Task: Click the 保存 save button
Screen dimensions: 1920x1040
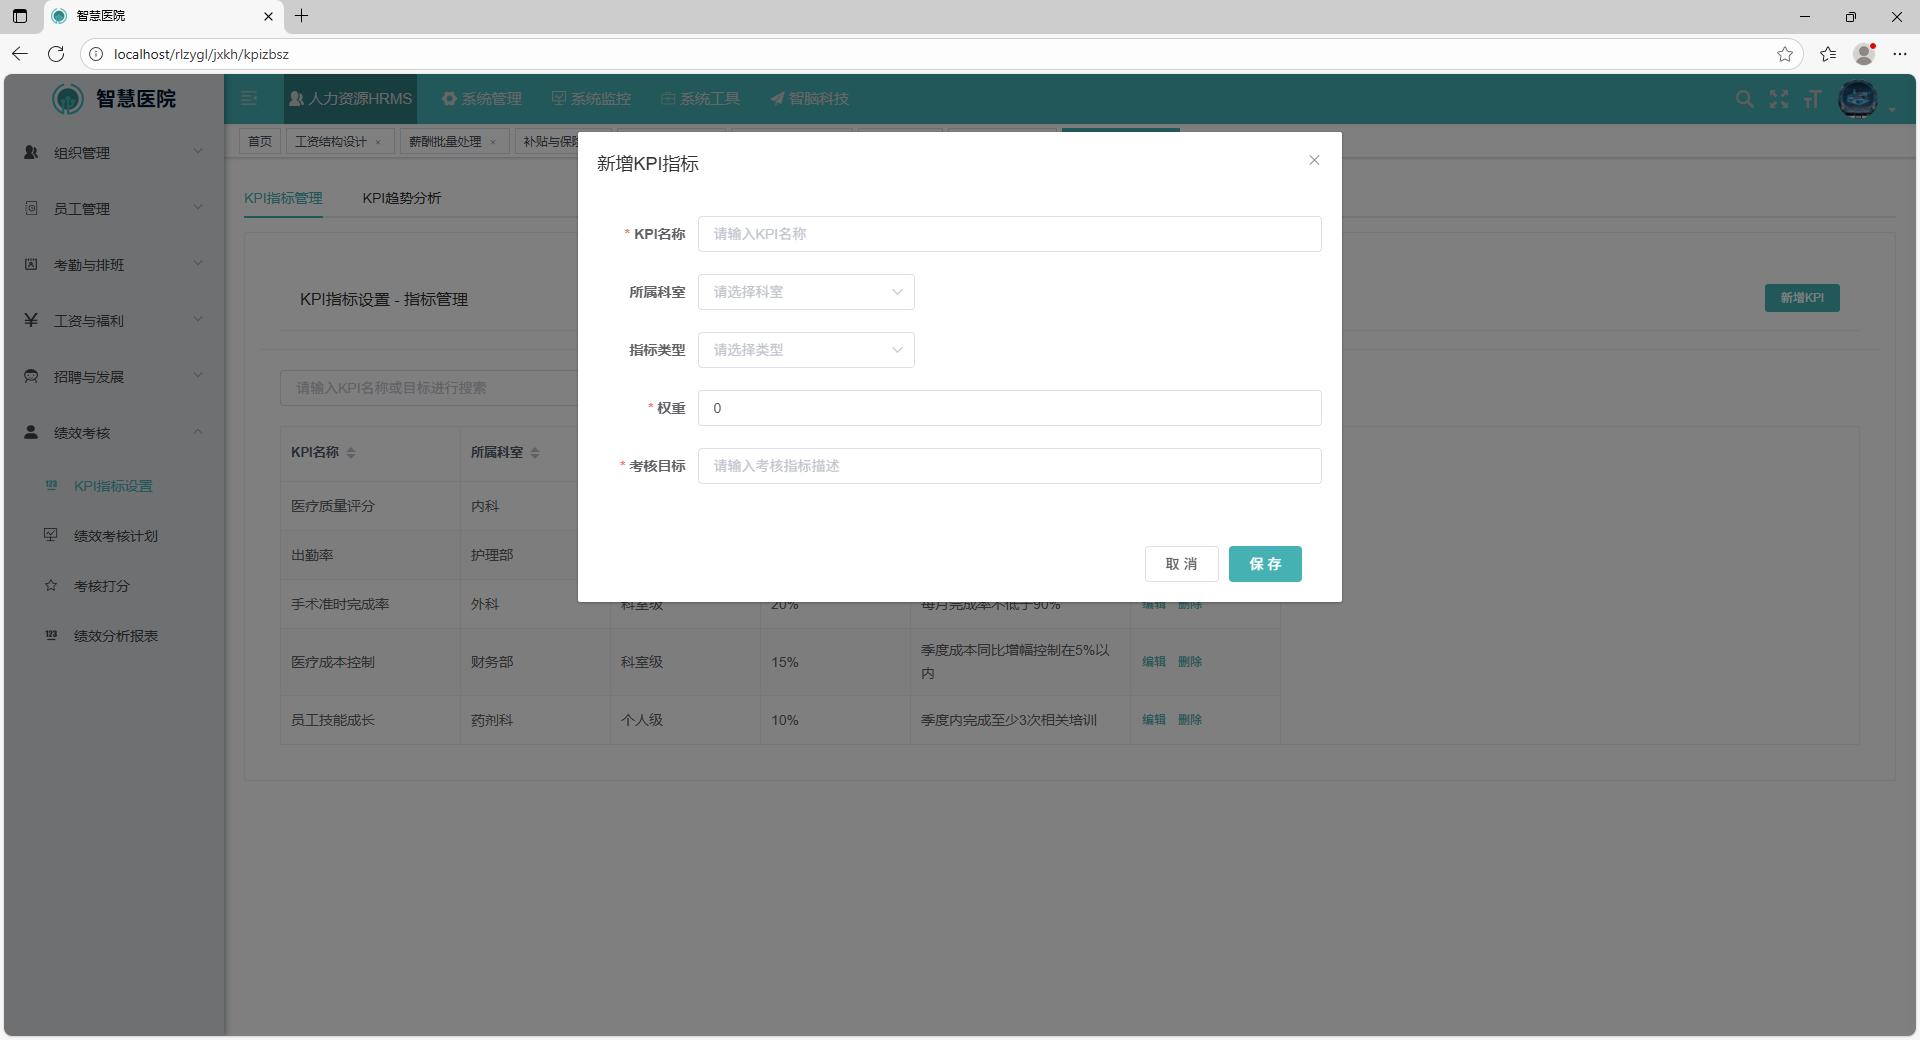Action: [x=1265, y=564]
